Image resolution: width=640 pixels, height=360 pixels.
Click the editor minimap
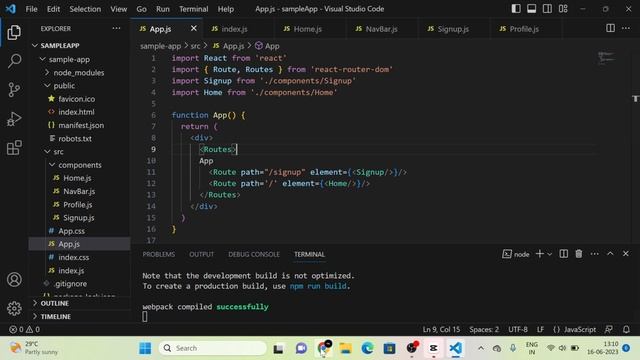pyautogui.click(x=606, y=58)
